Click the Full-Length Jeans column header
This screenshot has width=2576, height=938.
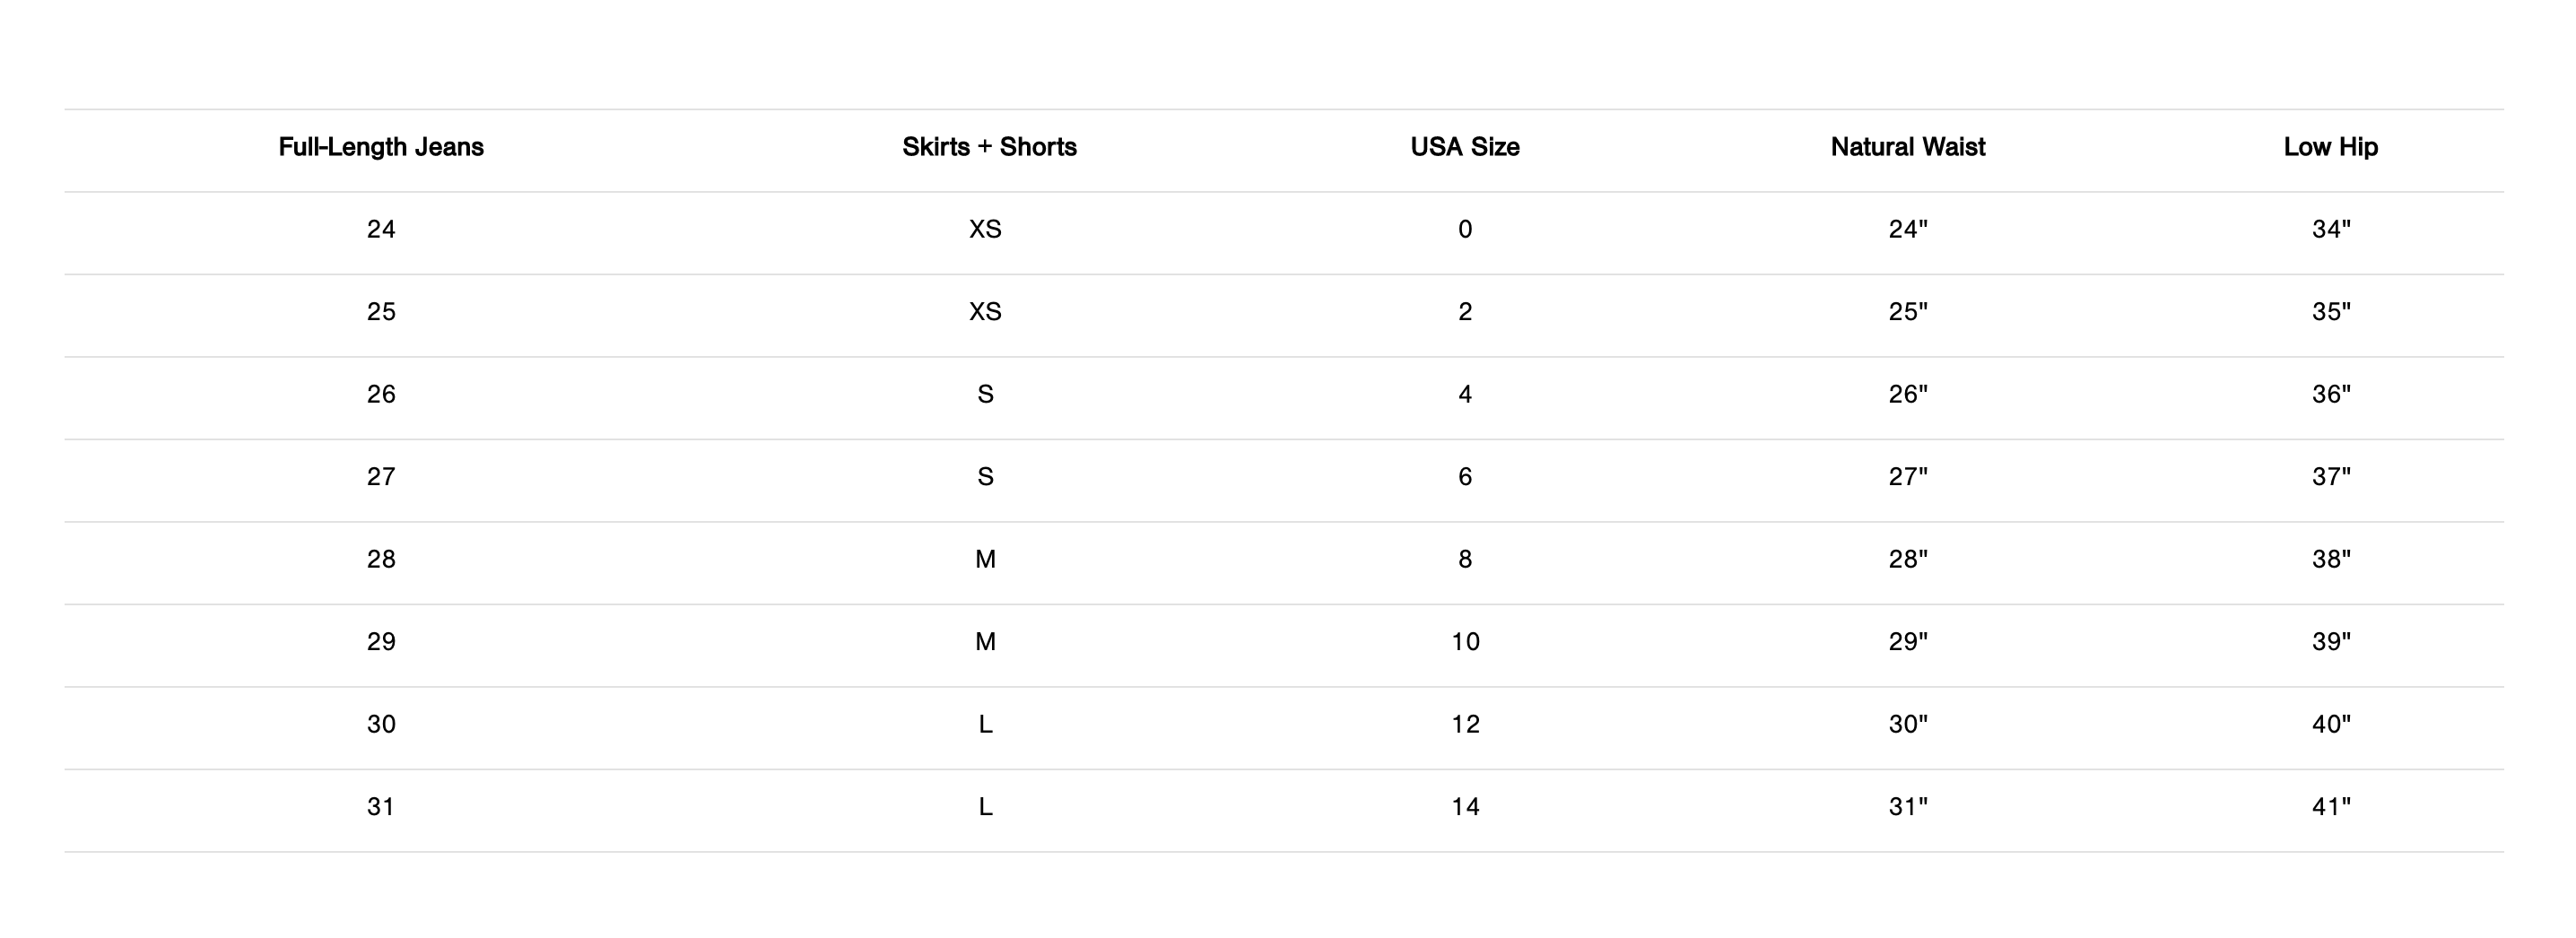pos(381,147)
